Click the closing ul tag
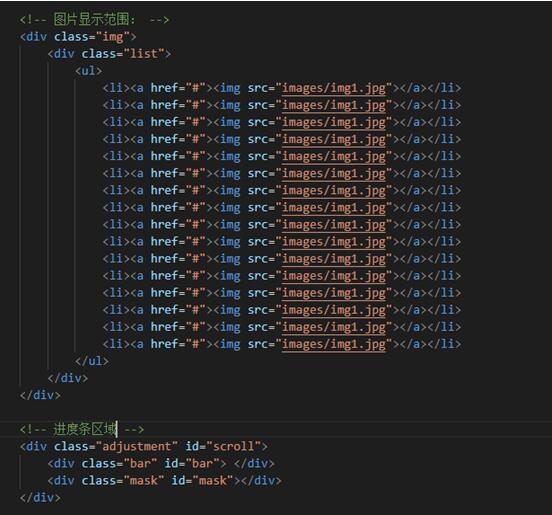The image size is (552, 515). coord(92,361)
